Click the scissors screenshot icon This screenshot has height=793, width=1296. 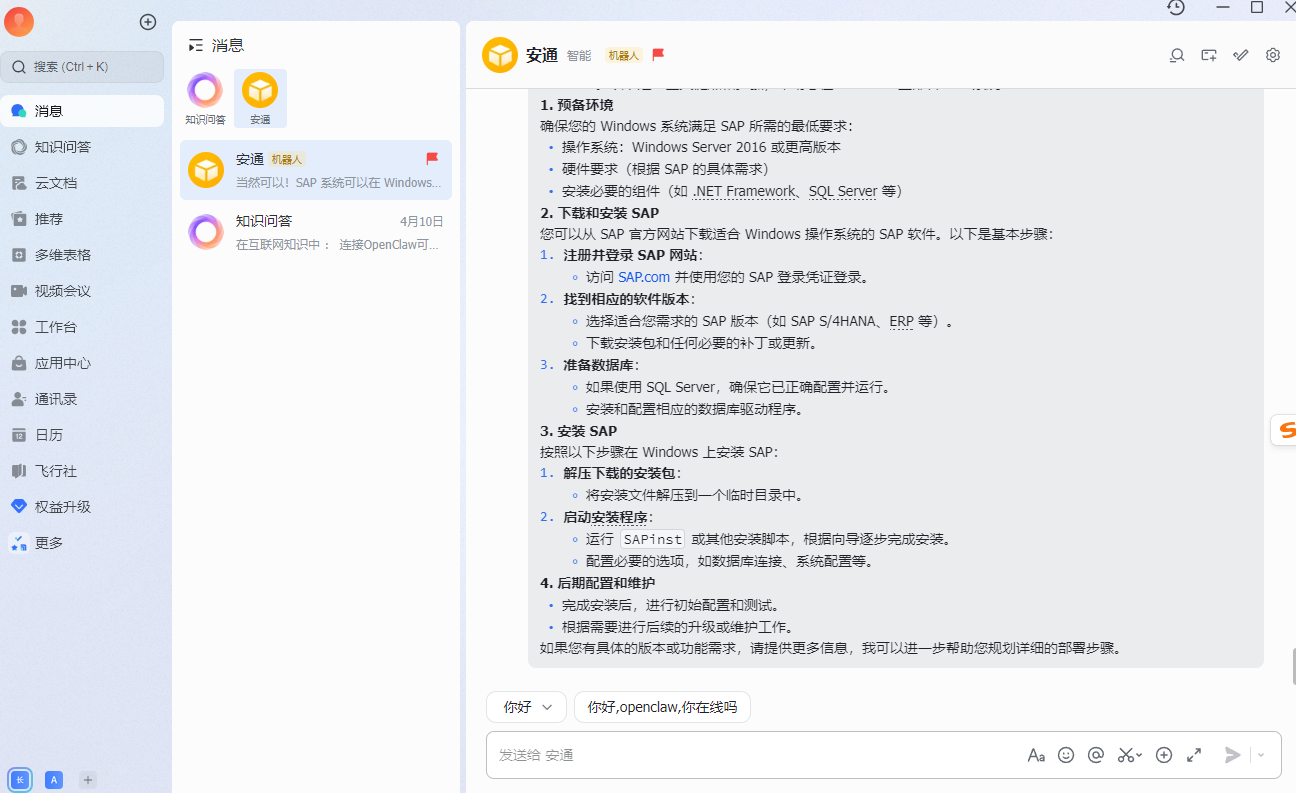point(1126,755)
